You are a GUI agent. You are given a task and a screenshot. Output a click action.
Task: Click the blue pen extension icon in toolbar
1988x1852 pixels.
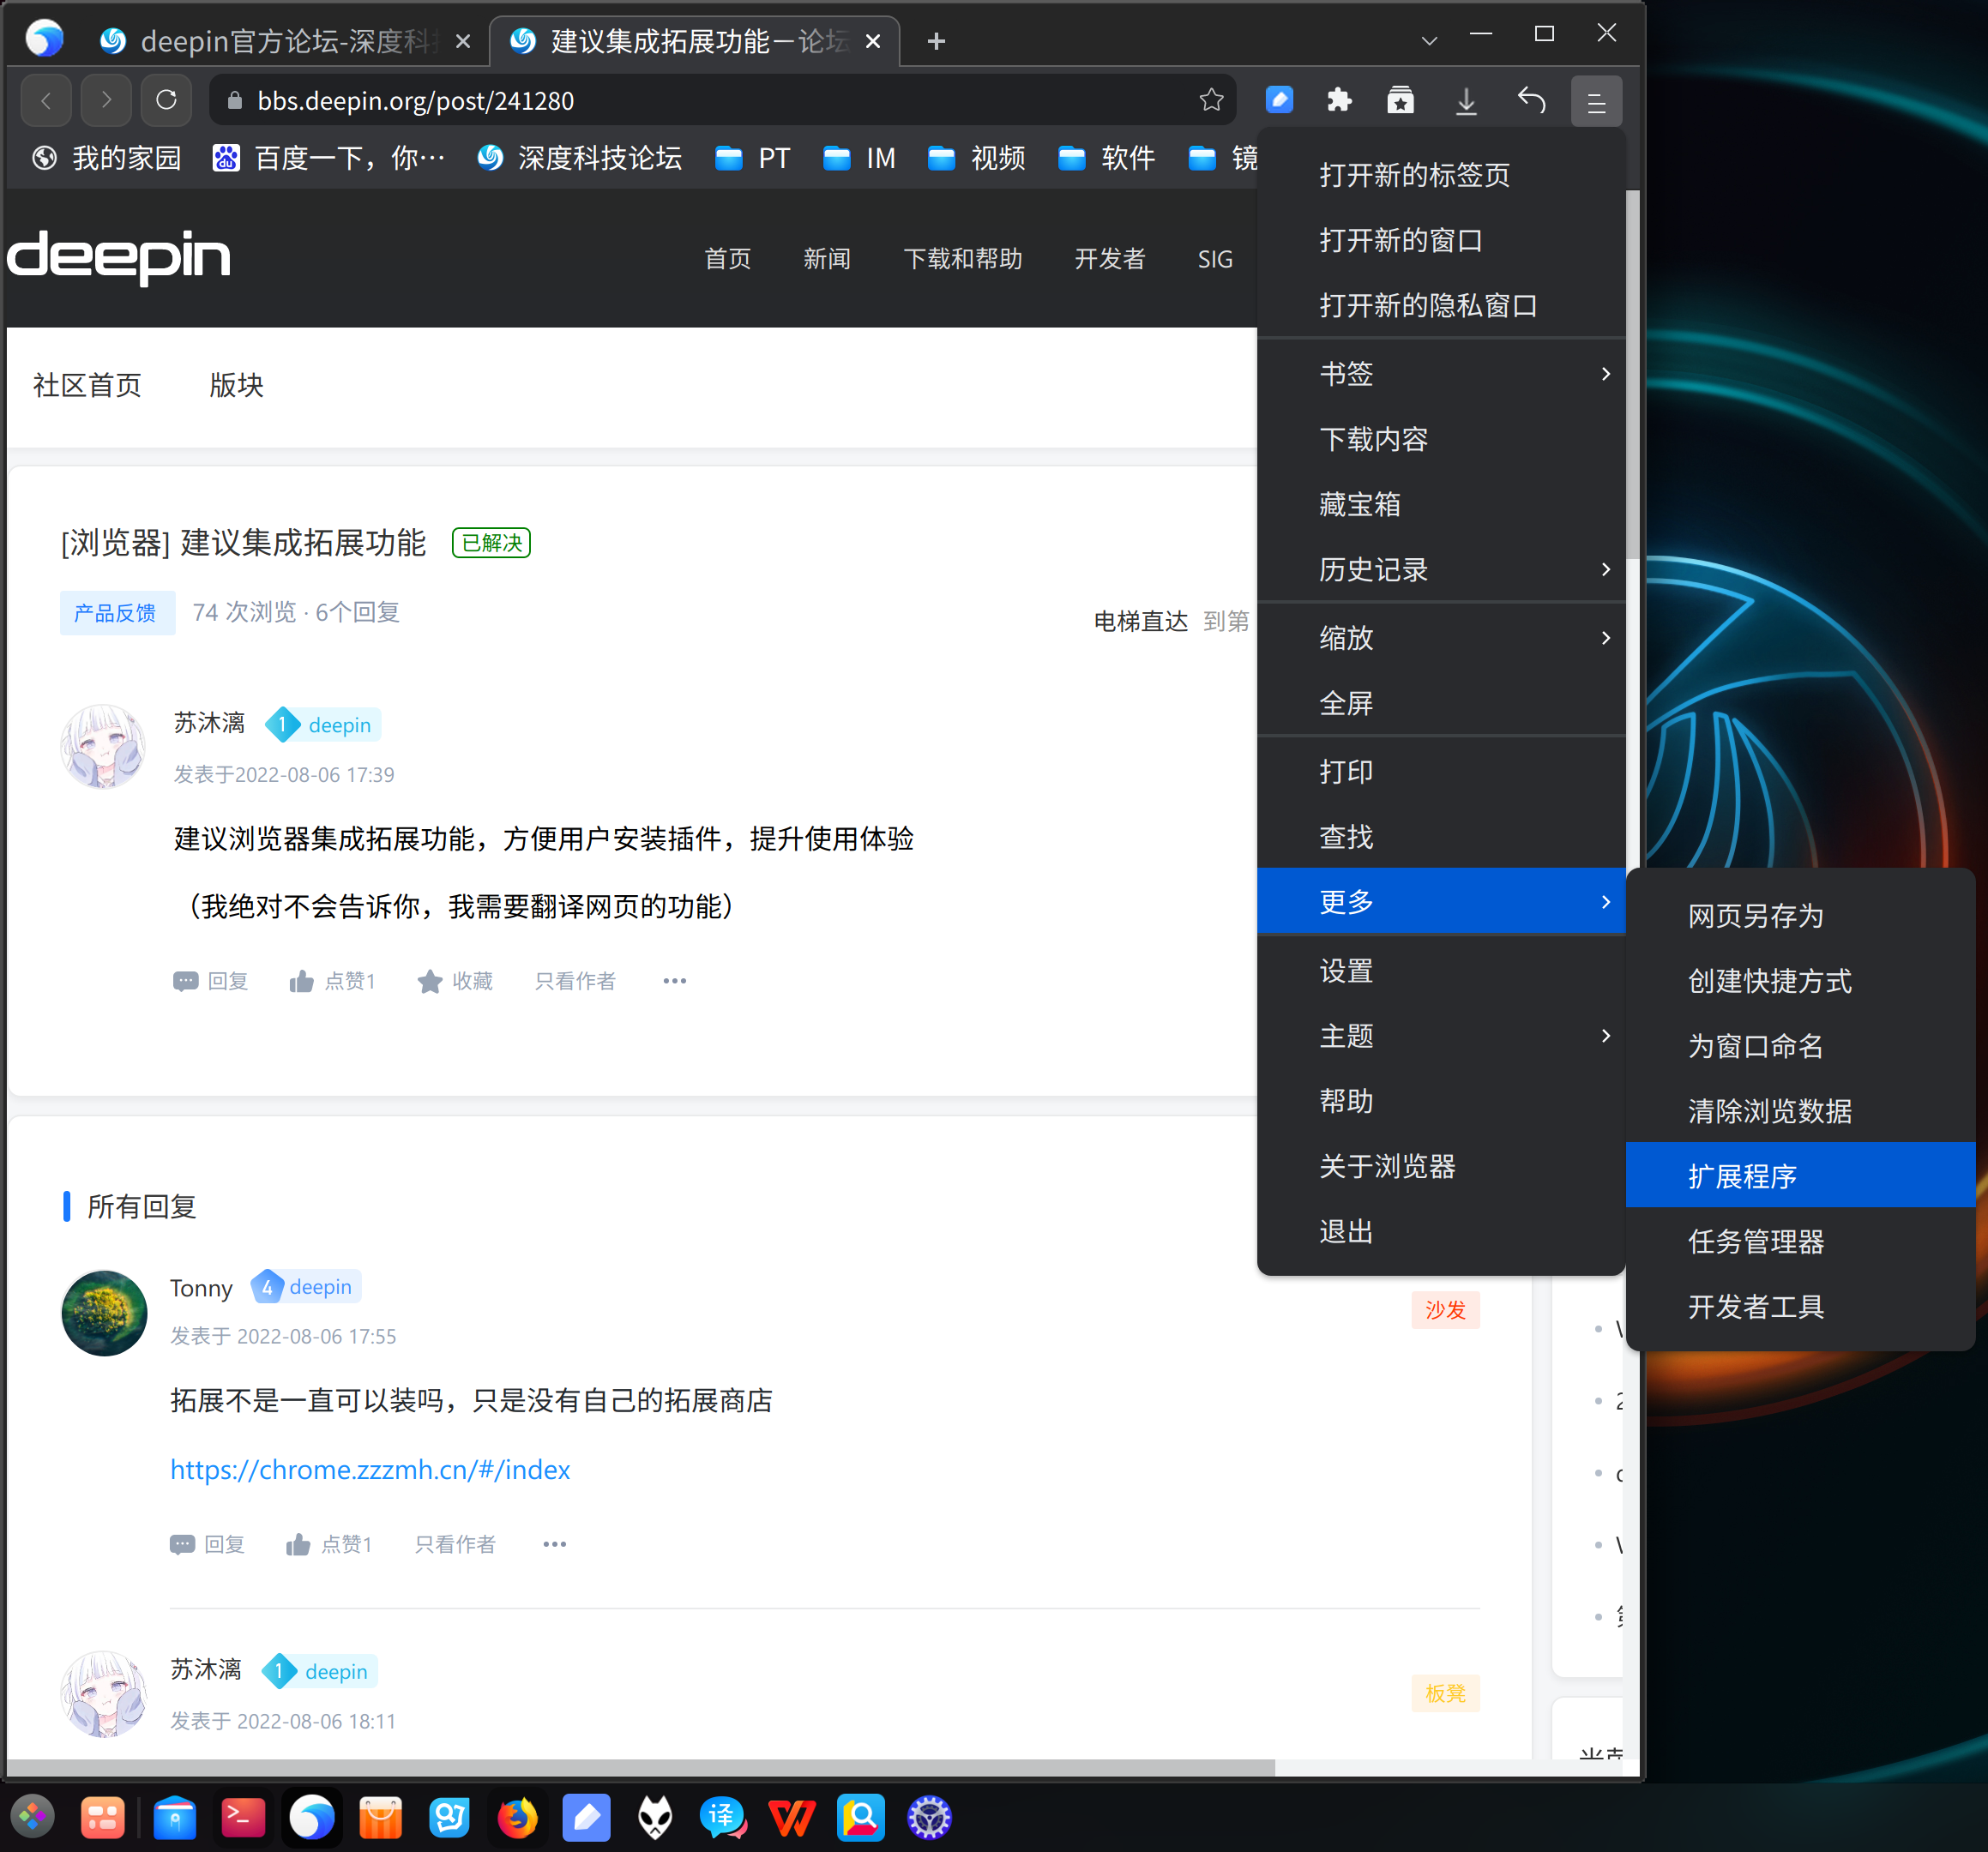[1279, 100]
